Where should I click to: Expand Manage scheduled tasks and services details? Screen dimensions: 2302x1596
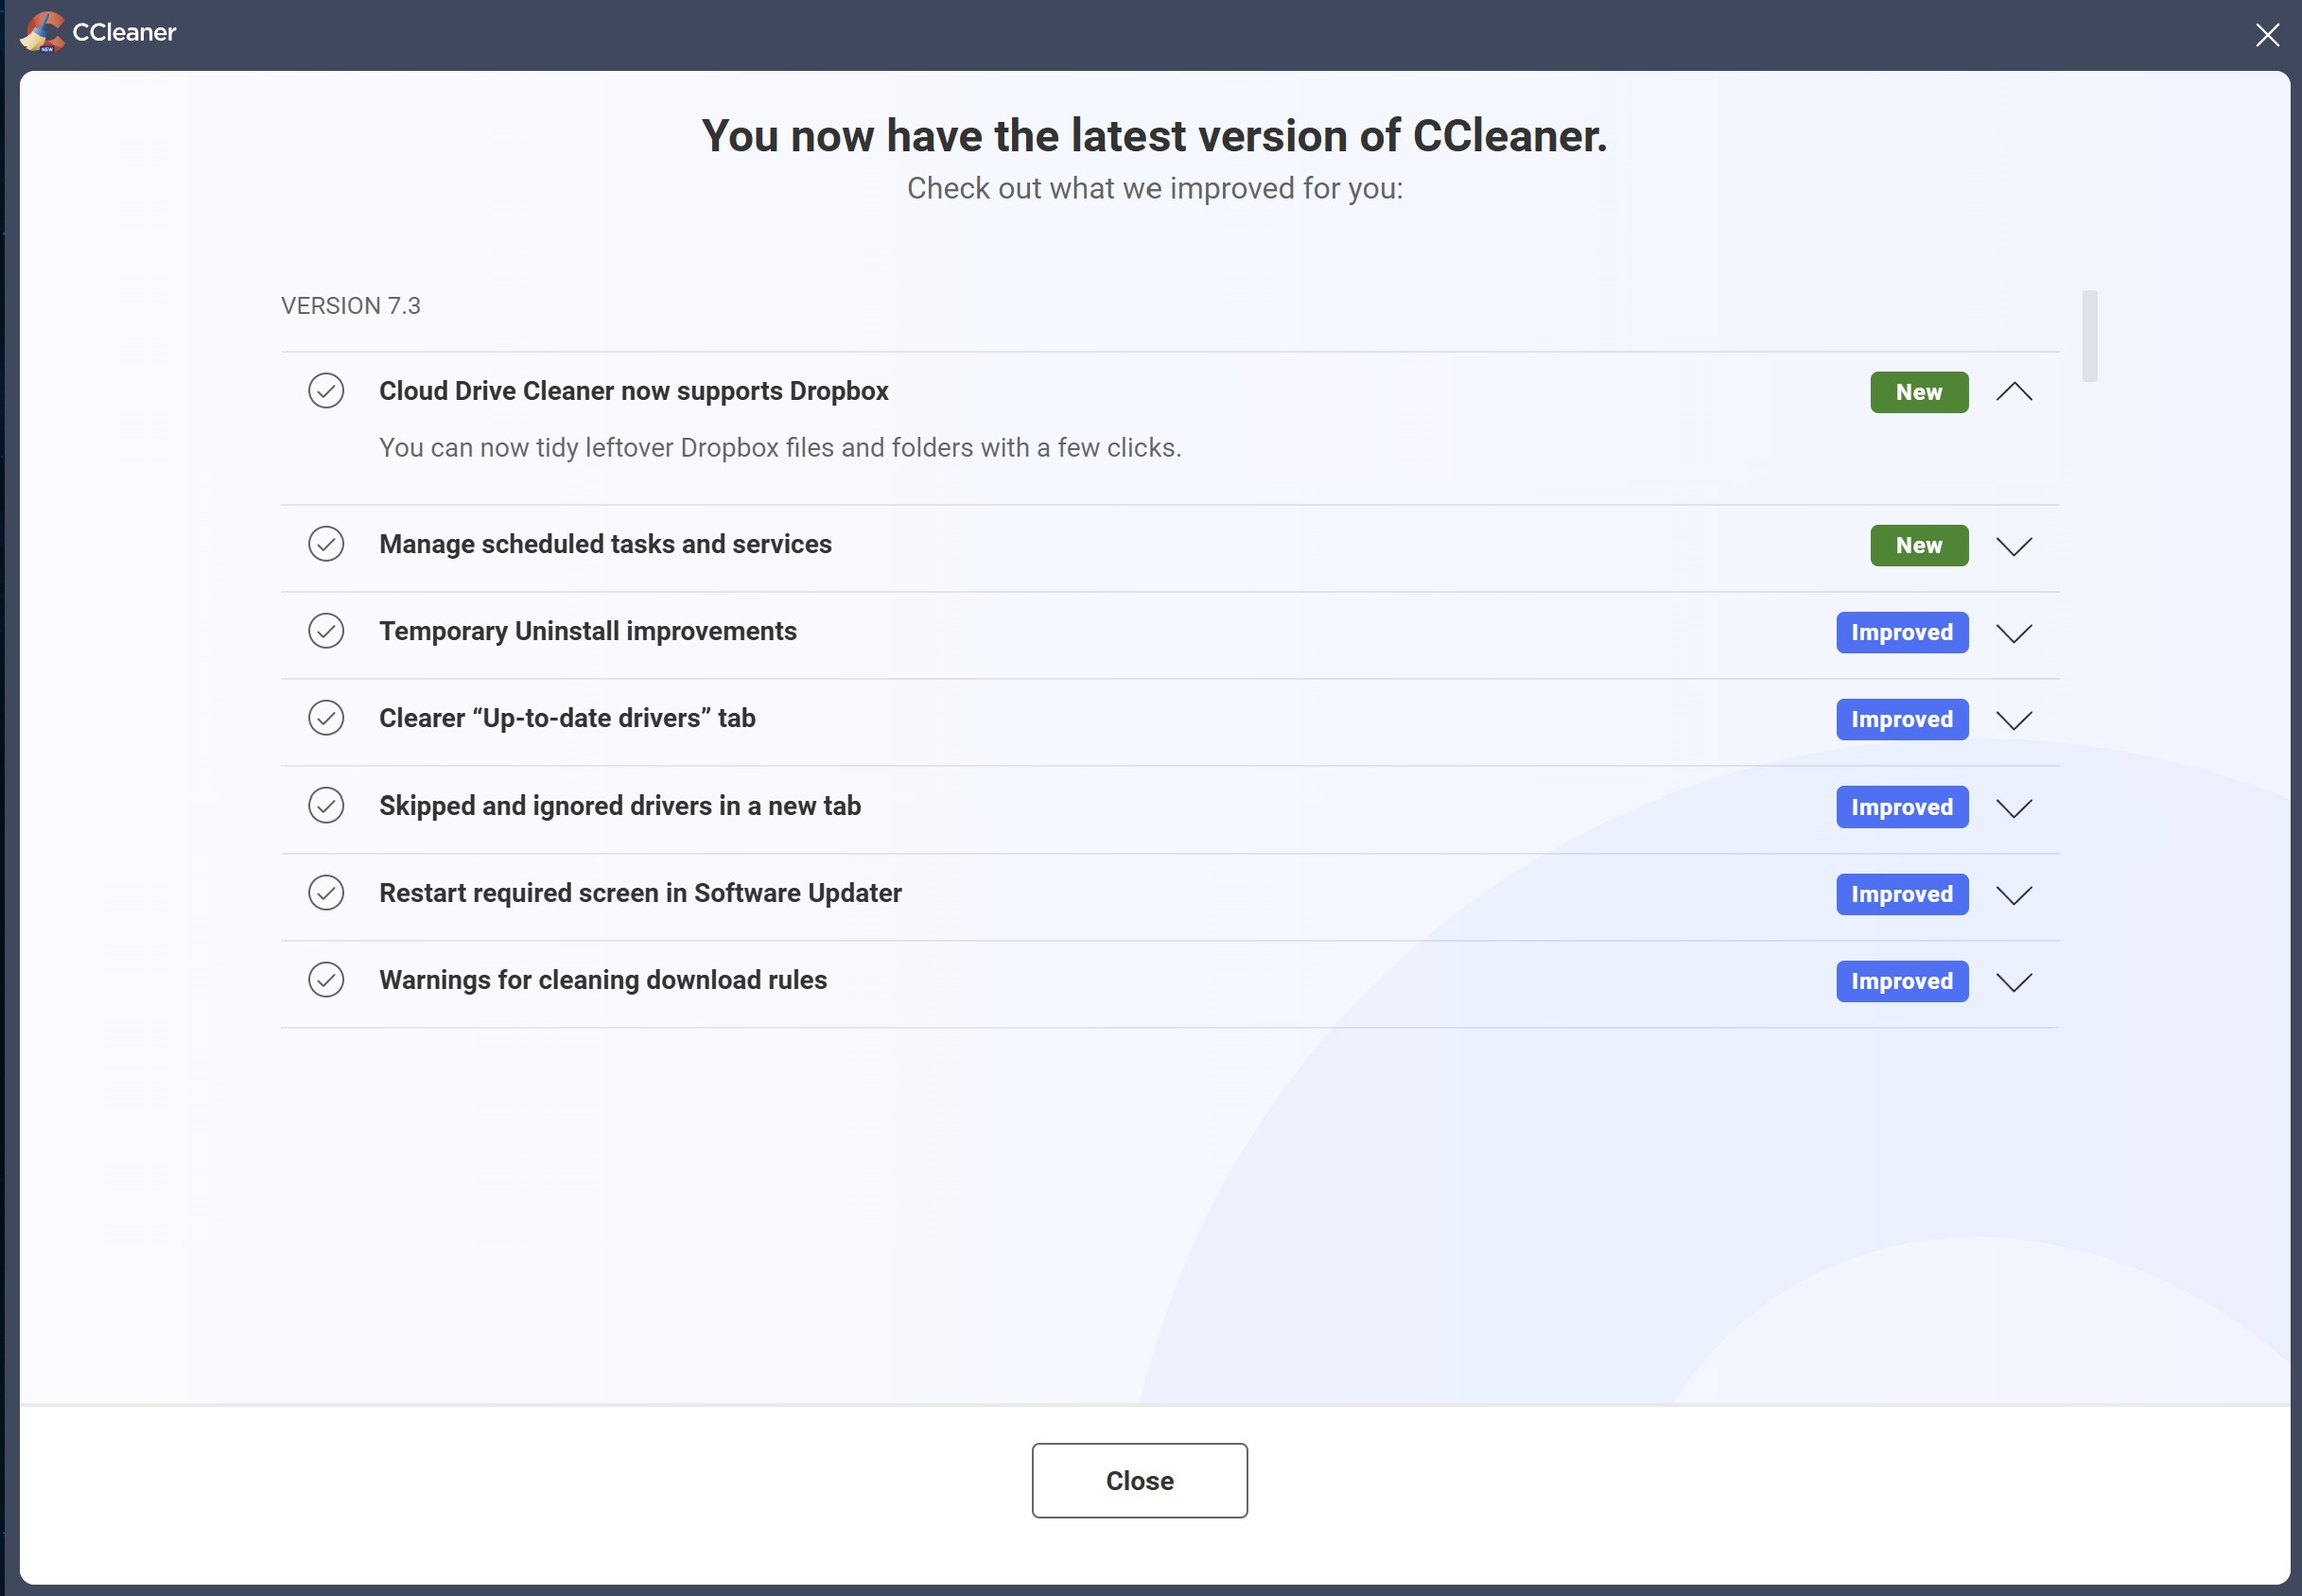[x=2014, y=546]
